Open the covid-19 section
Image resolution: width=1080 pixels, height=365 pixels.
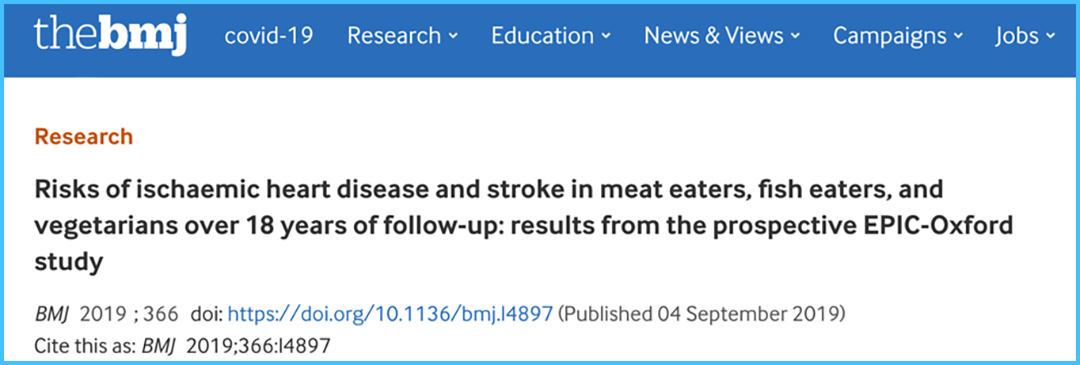(x=269, y=36)
